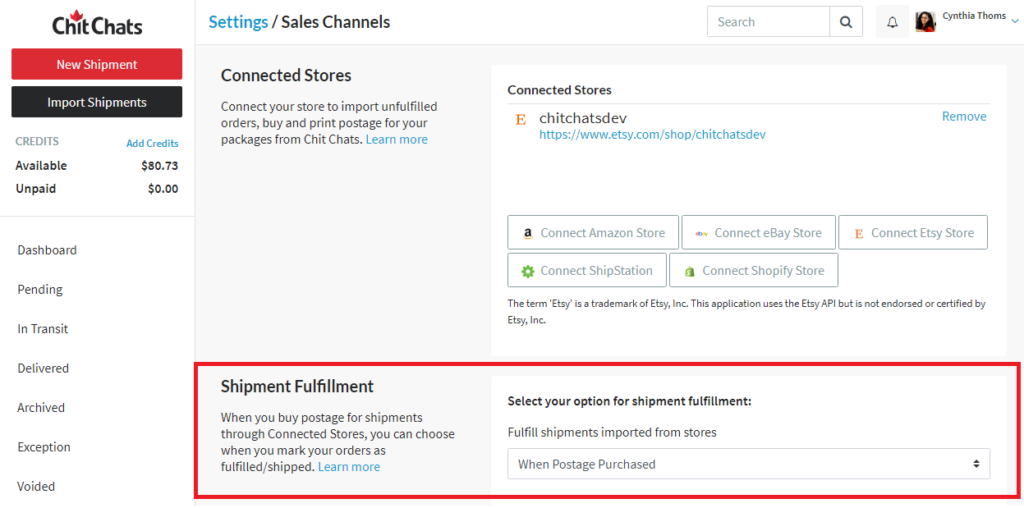The height and width of the screenshot is (508, 1024).
Task: Click the Settings breadcrumb link
Action: coord(238,22)
